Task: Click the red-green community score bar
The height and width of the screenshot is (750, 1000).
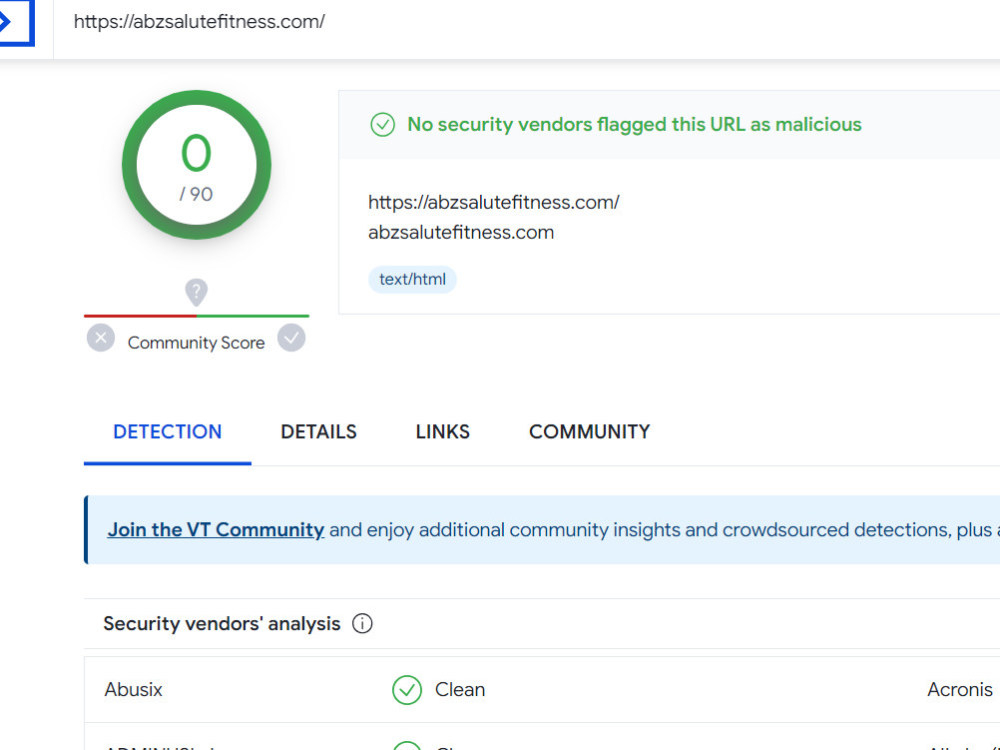Action: 196,315
